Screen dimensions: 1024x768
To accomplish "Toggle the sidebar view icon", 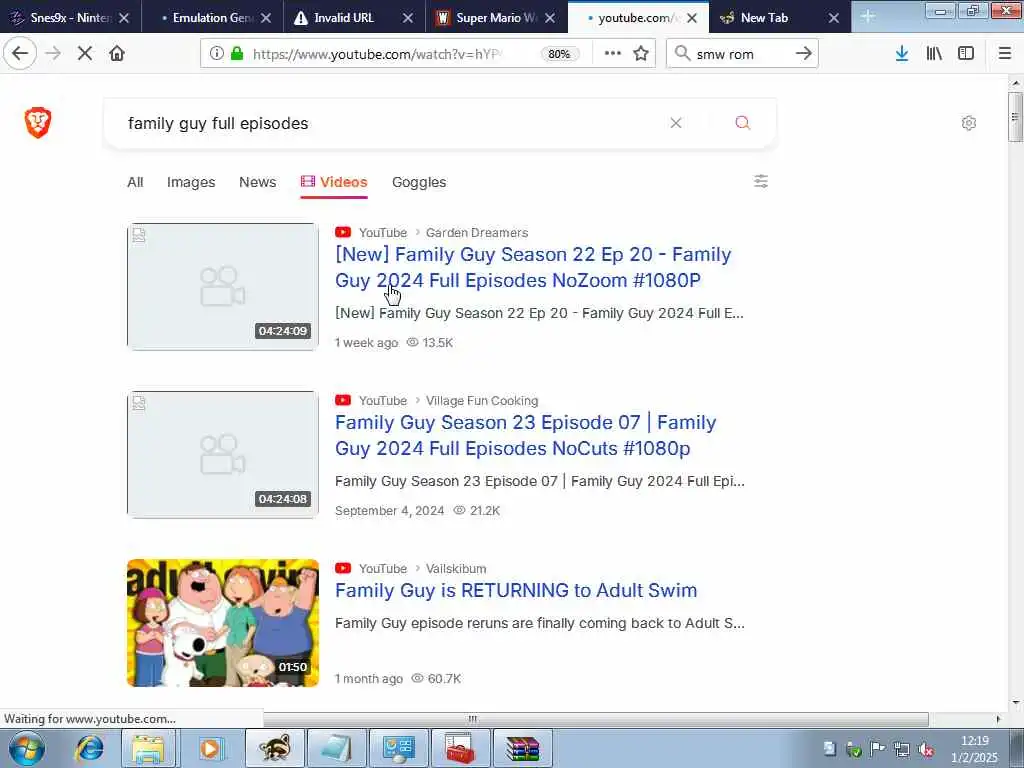I will click(966, 54).
